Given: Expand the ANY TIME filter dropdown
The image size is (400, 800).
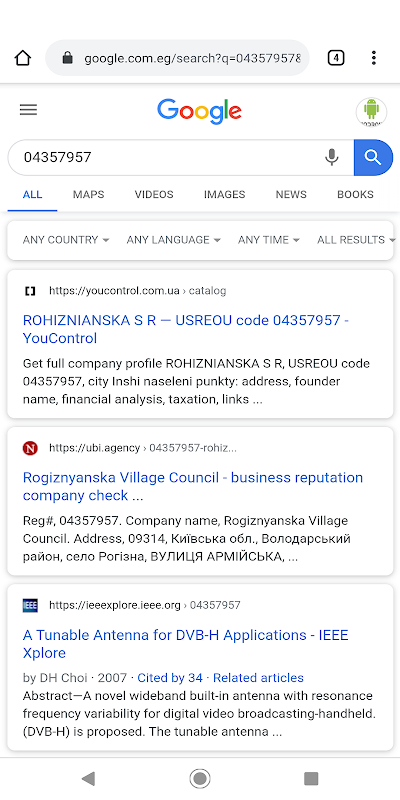Looking at the screenshot, I should pos(268,240).
